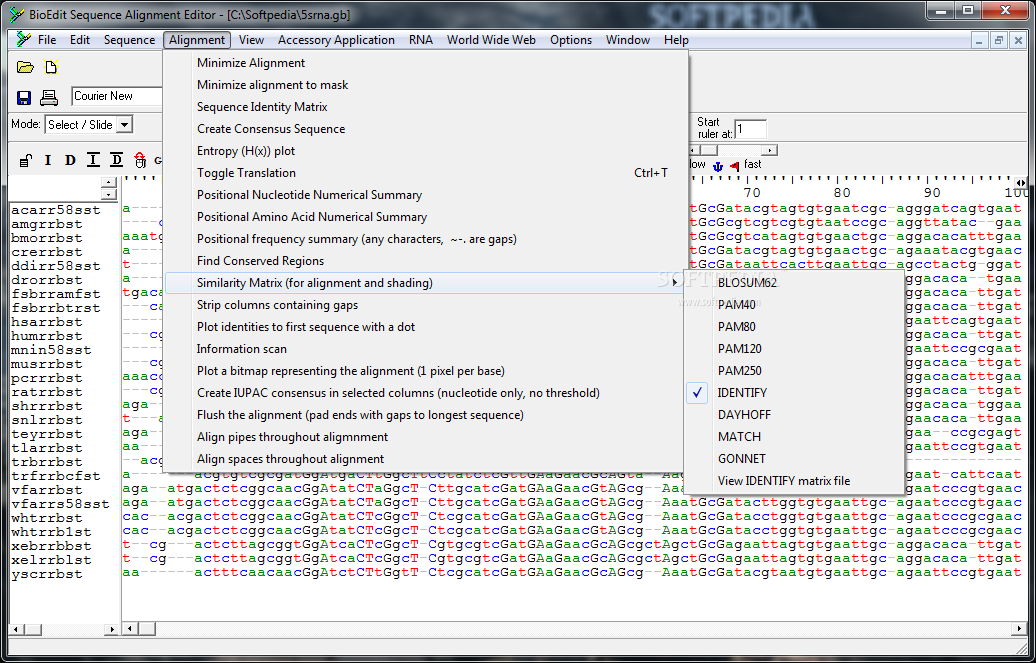The image size is (1036, 663).
Task: Select the PAM120 matrix
Action: [794, 348]
